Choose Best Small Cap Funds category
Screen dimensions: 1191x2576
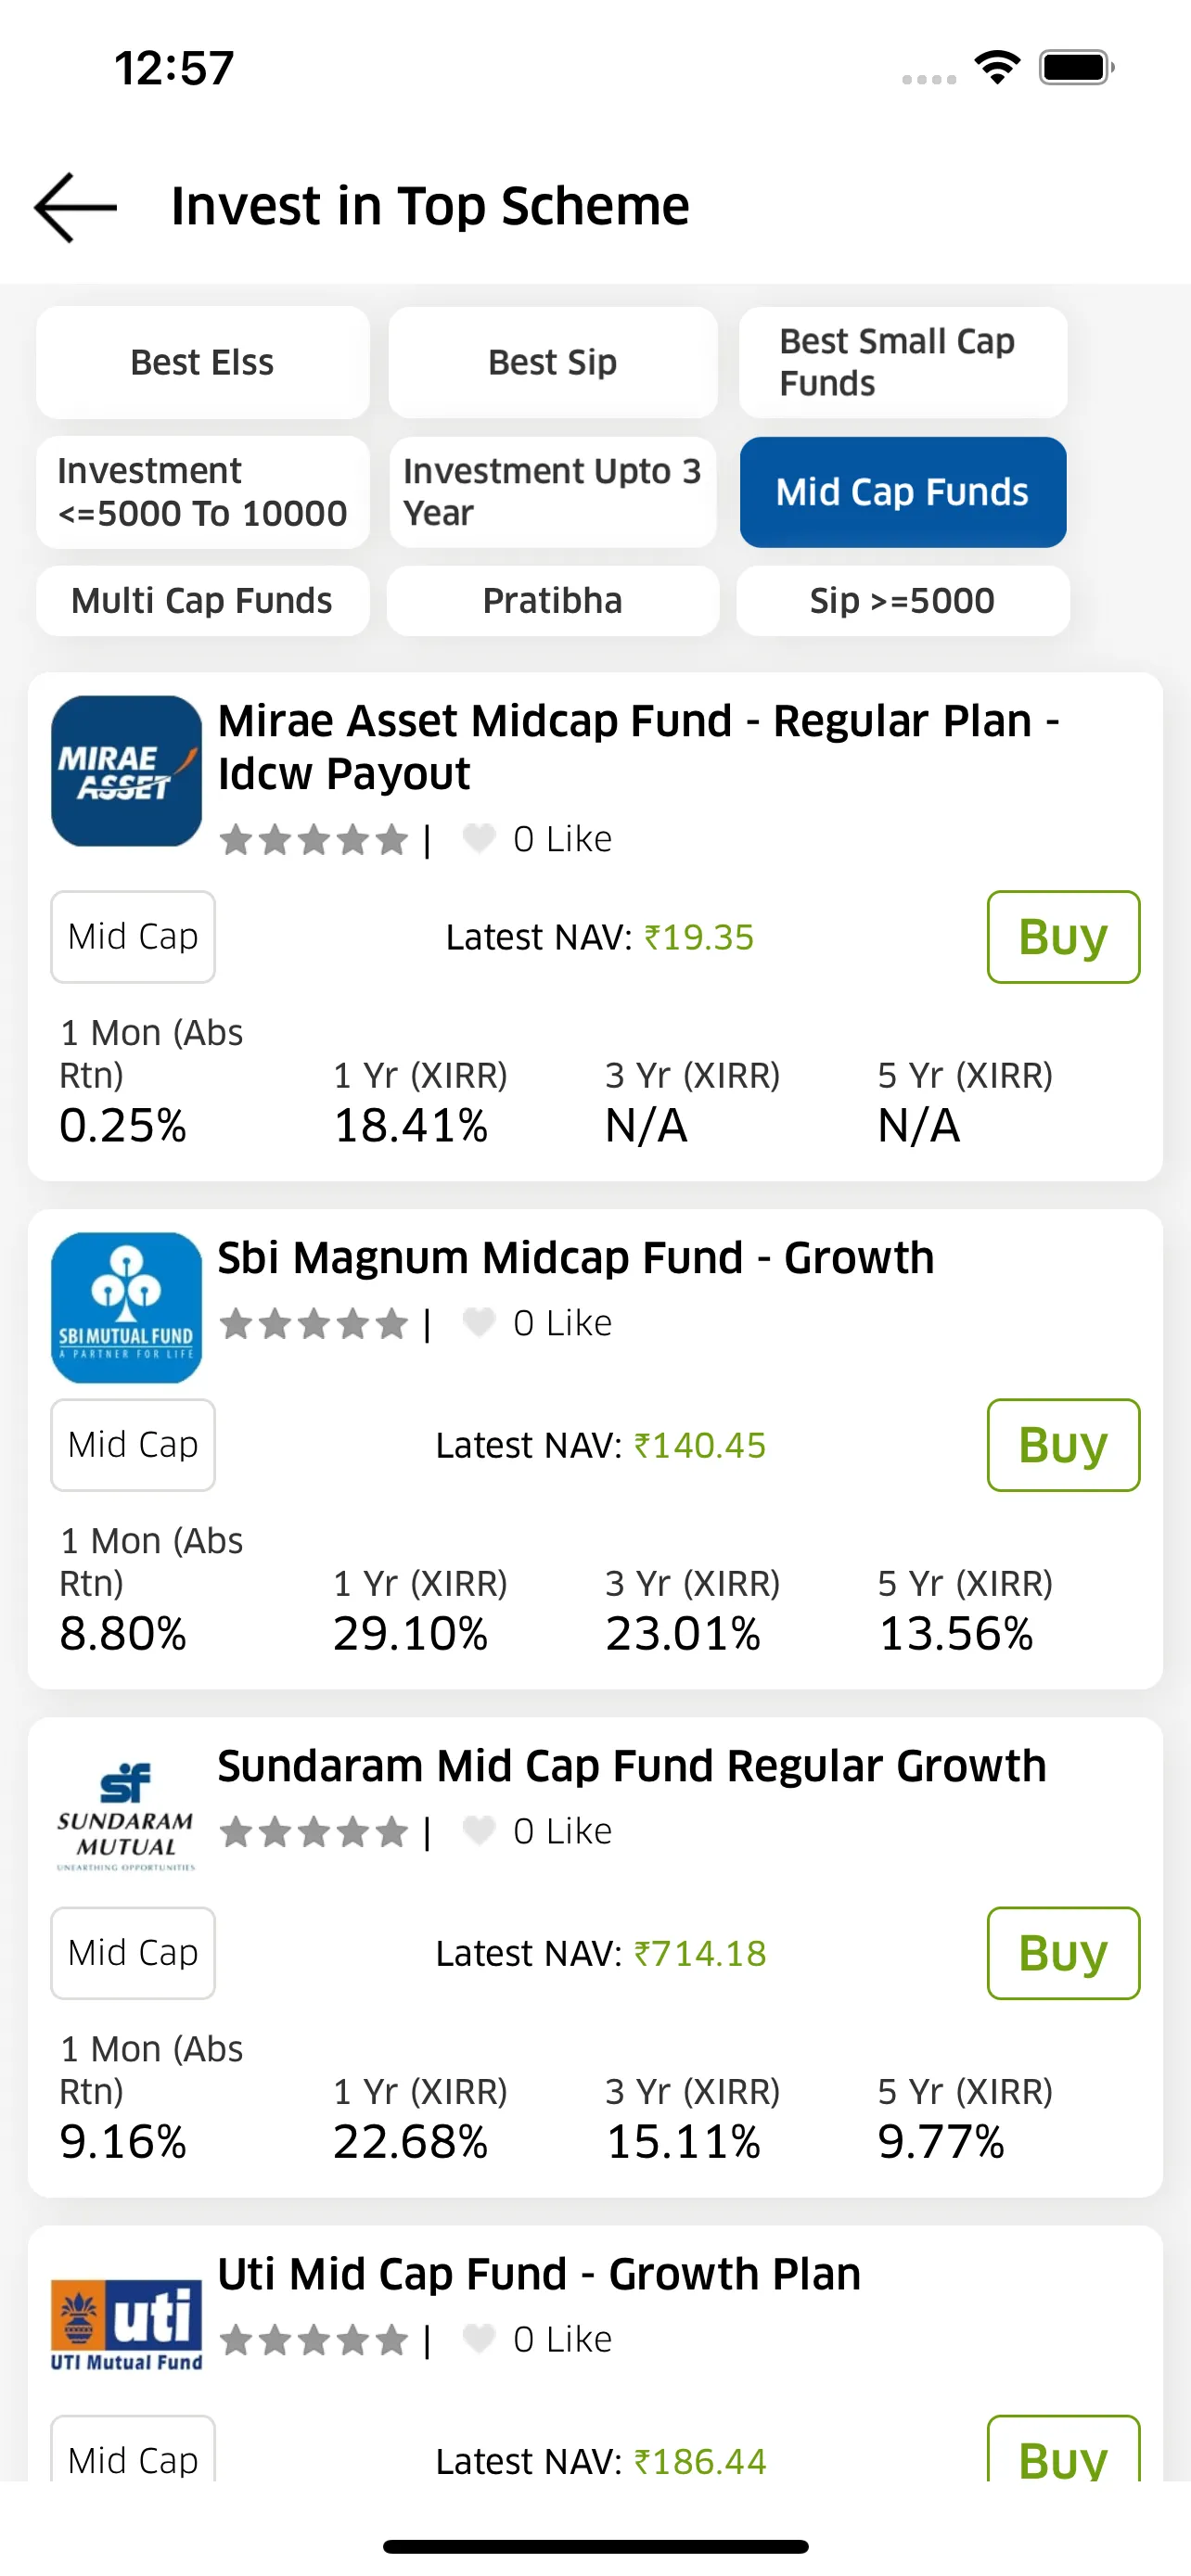click(x=902, y=362)
